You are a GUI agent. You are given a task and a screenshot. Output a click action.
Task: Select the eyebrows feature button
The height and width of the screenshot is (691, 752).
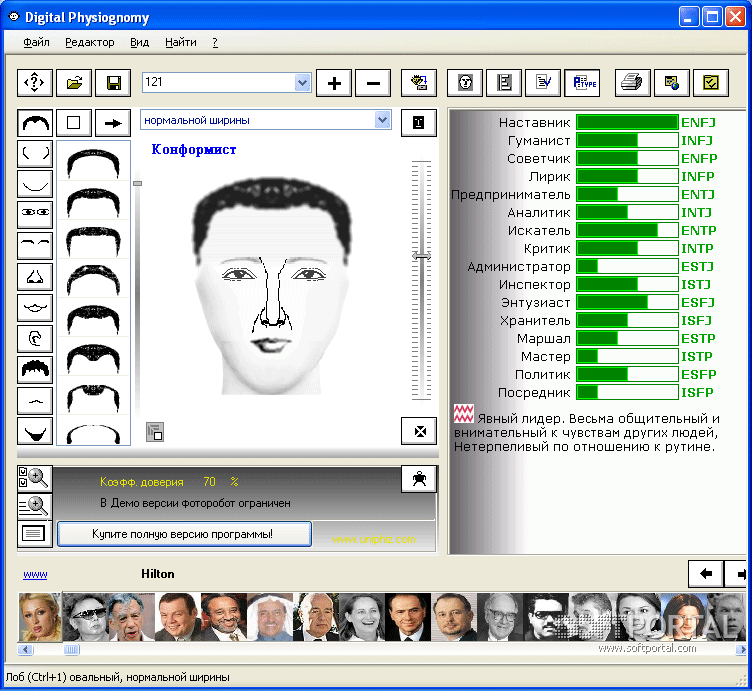[x=35, y=246]
